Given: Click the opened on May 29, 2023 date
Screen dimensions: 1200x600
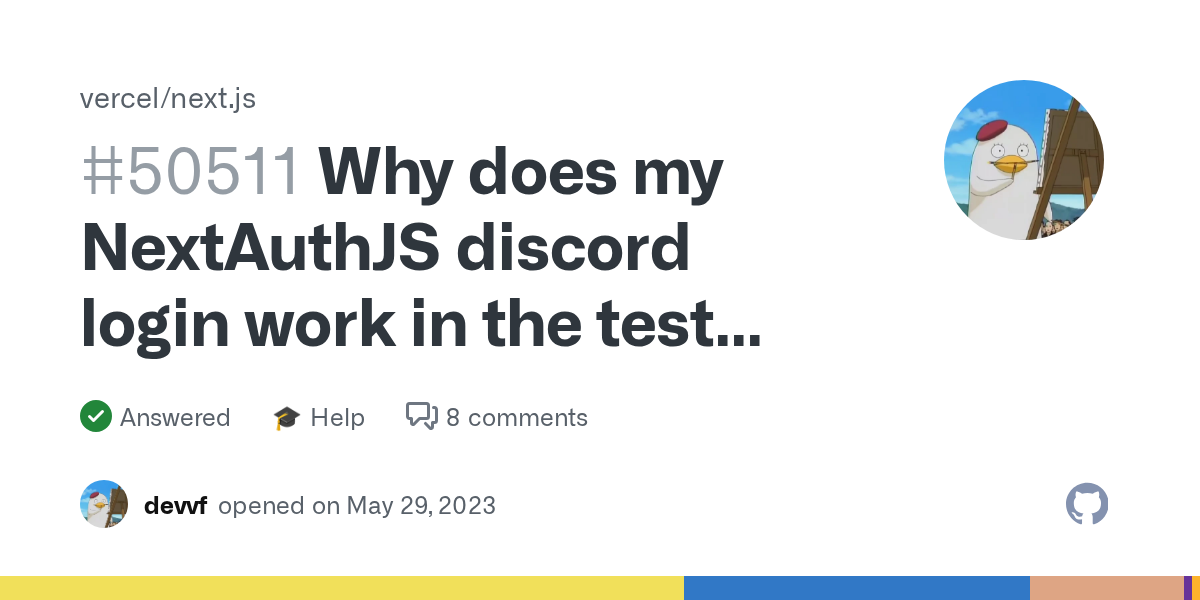Looking at the screenshot, I should point(357,506).
